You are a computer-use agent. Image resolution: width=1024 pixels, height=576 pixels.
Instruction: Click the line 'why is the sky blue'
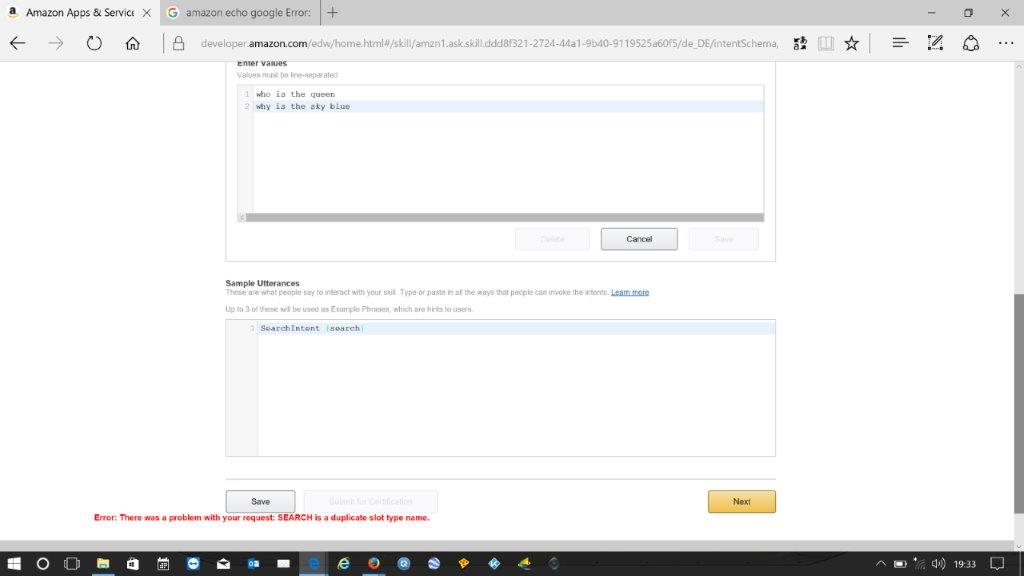coord(303,106)
